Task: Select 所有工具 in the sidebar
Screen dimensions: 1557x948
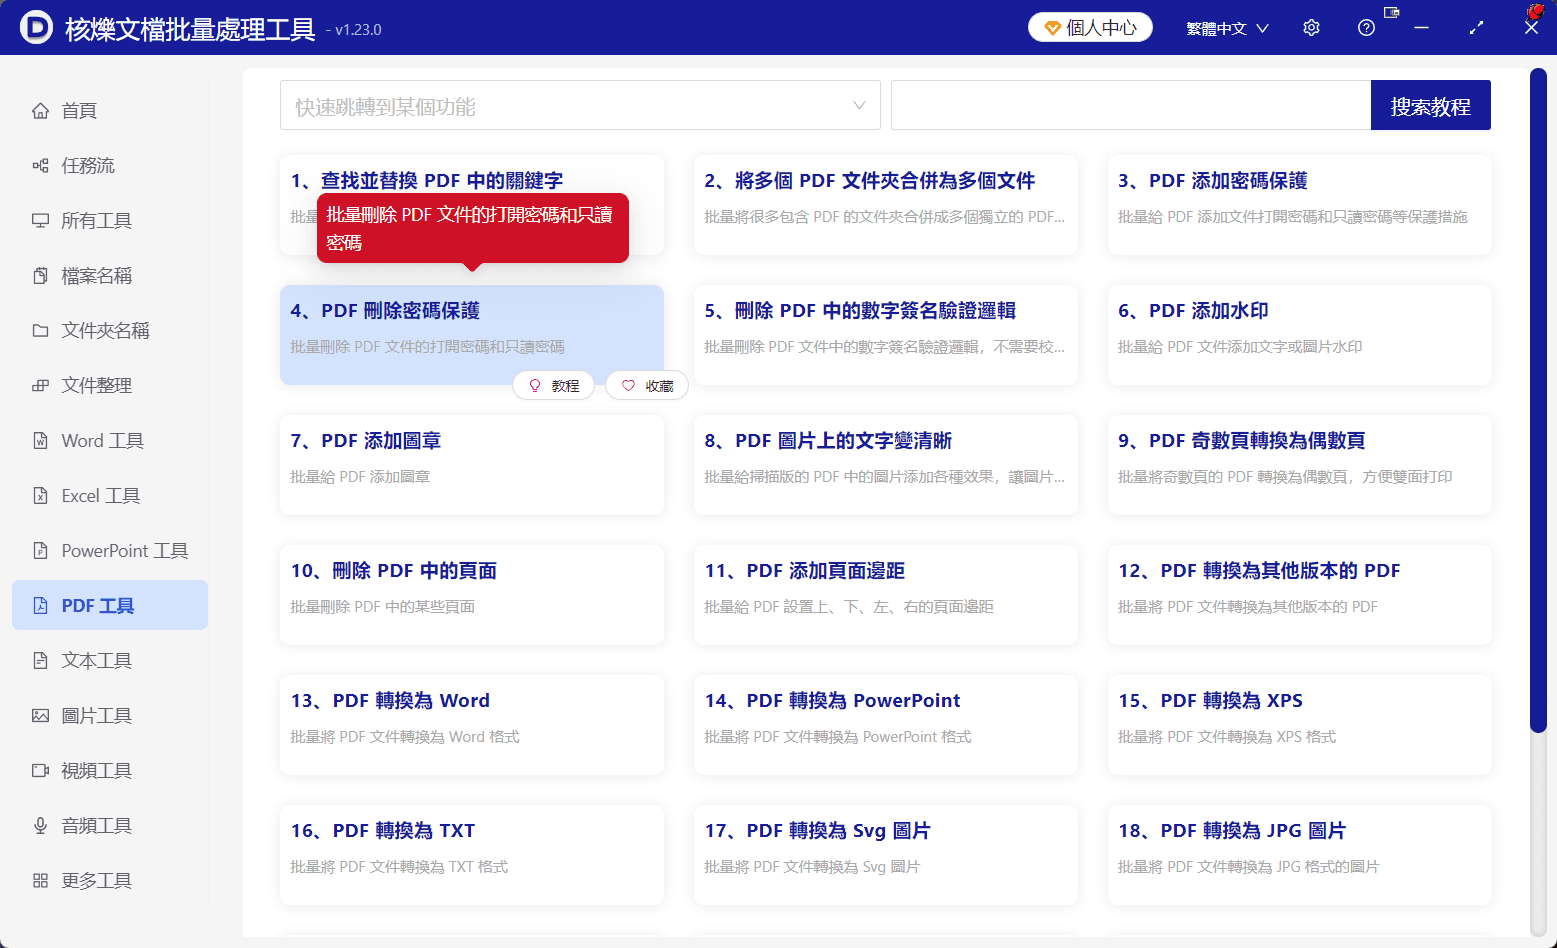Action: 110,220
